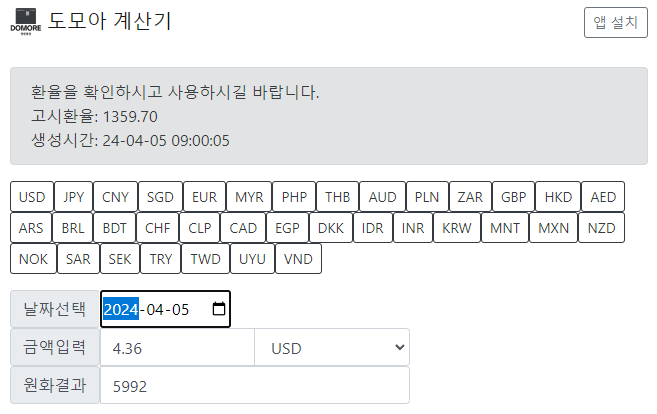Screen dimensions: 657x414
Task: Click the 원화결과 result field
Action: (255, 386)
